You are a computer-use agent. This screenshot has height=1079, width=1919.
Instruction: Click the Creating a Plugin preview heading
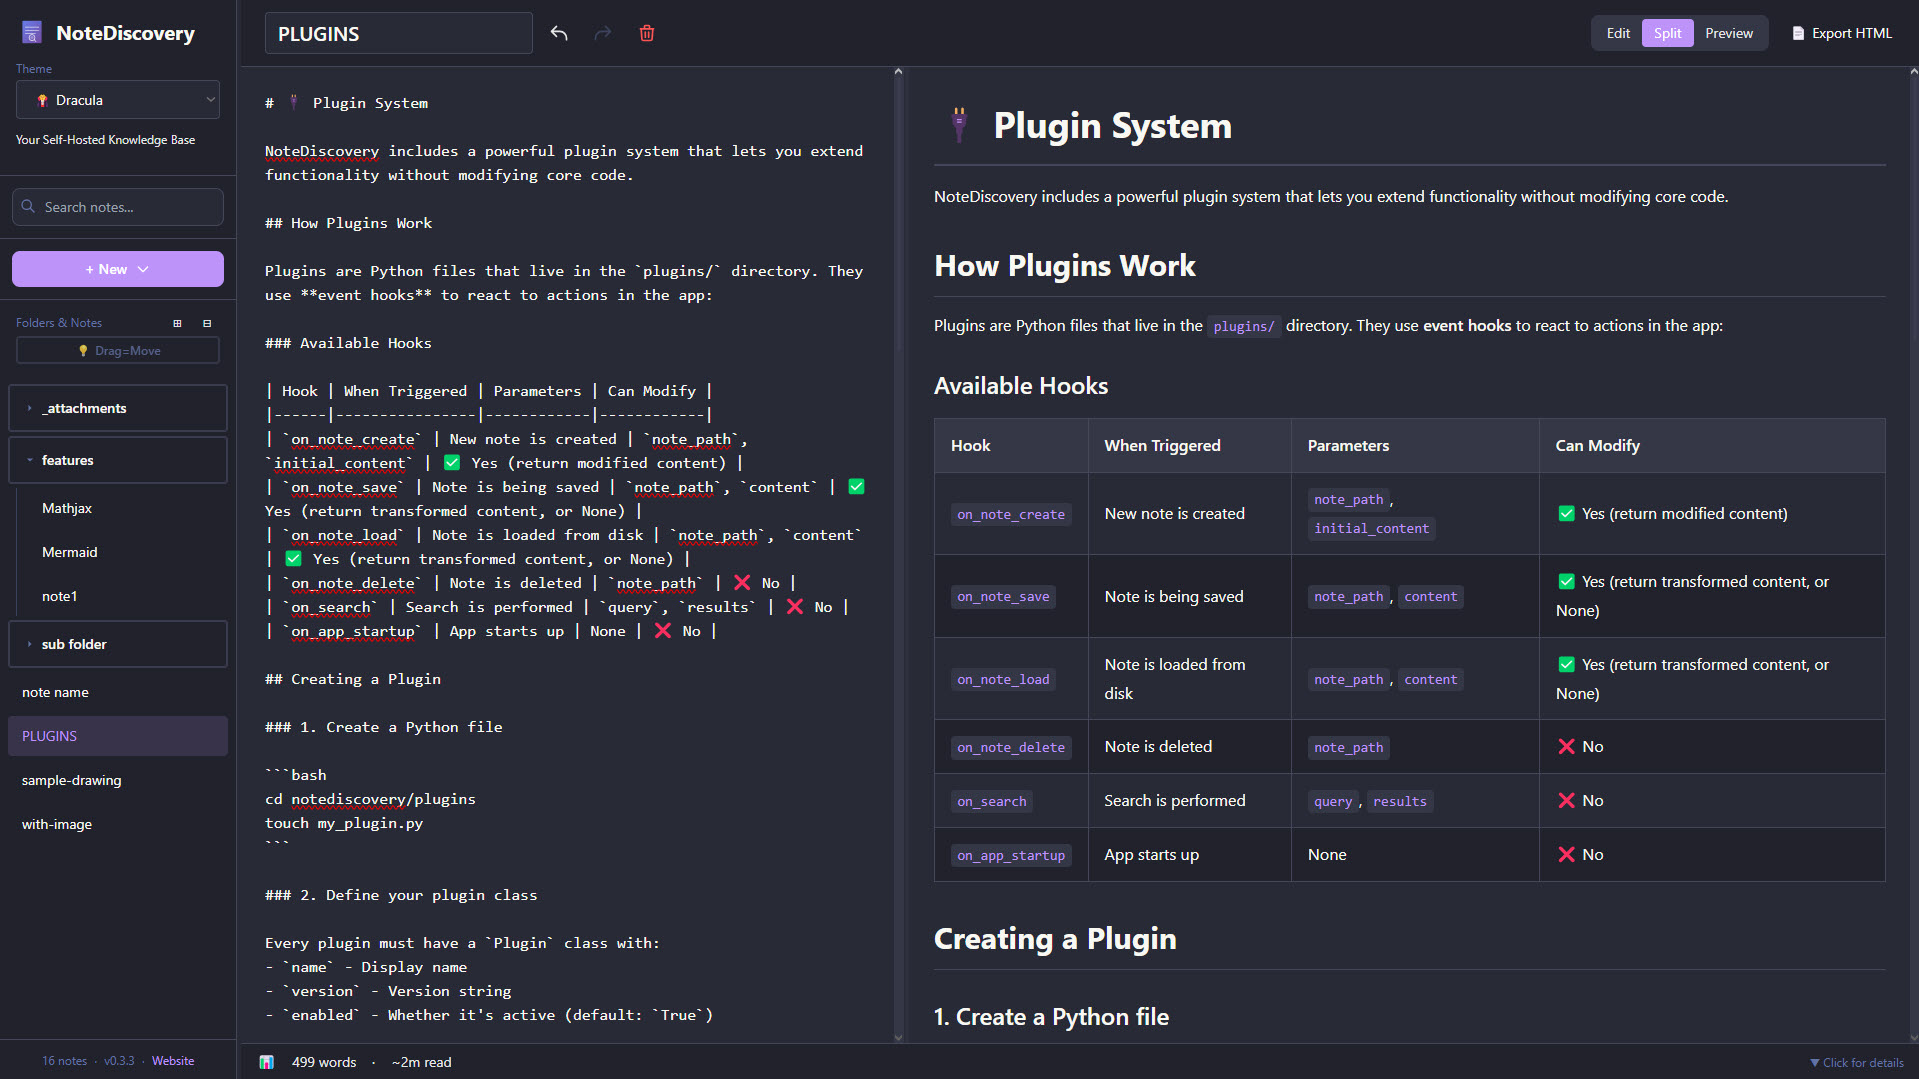tap(1055, 939)
